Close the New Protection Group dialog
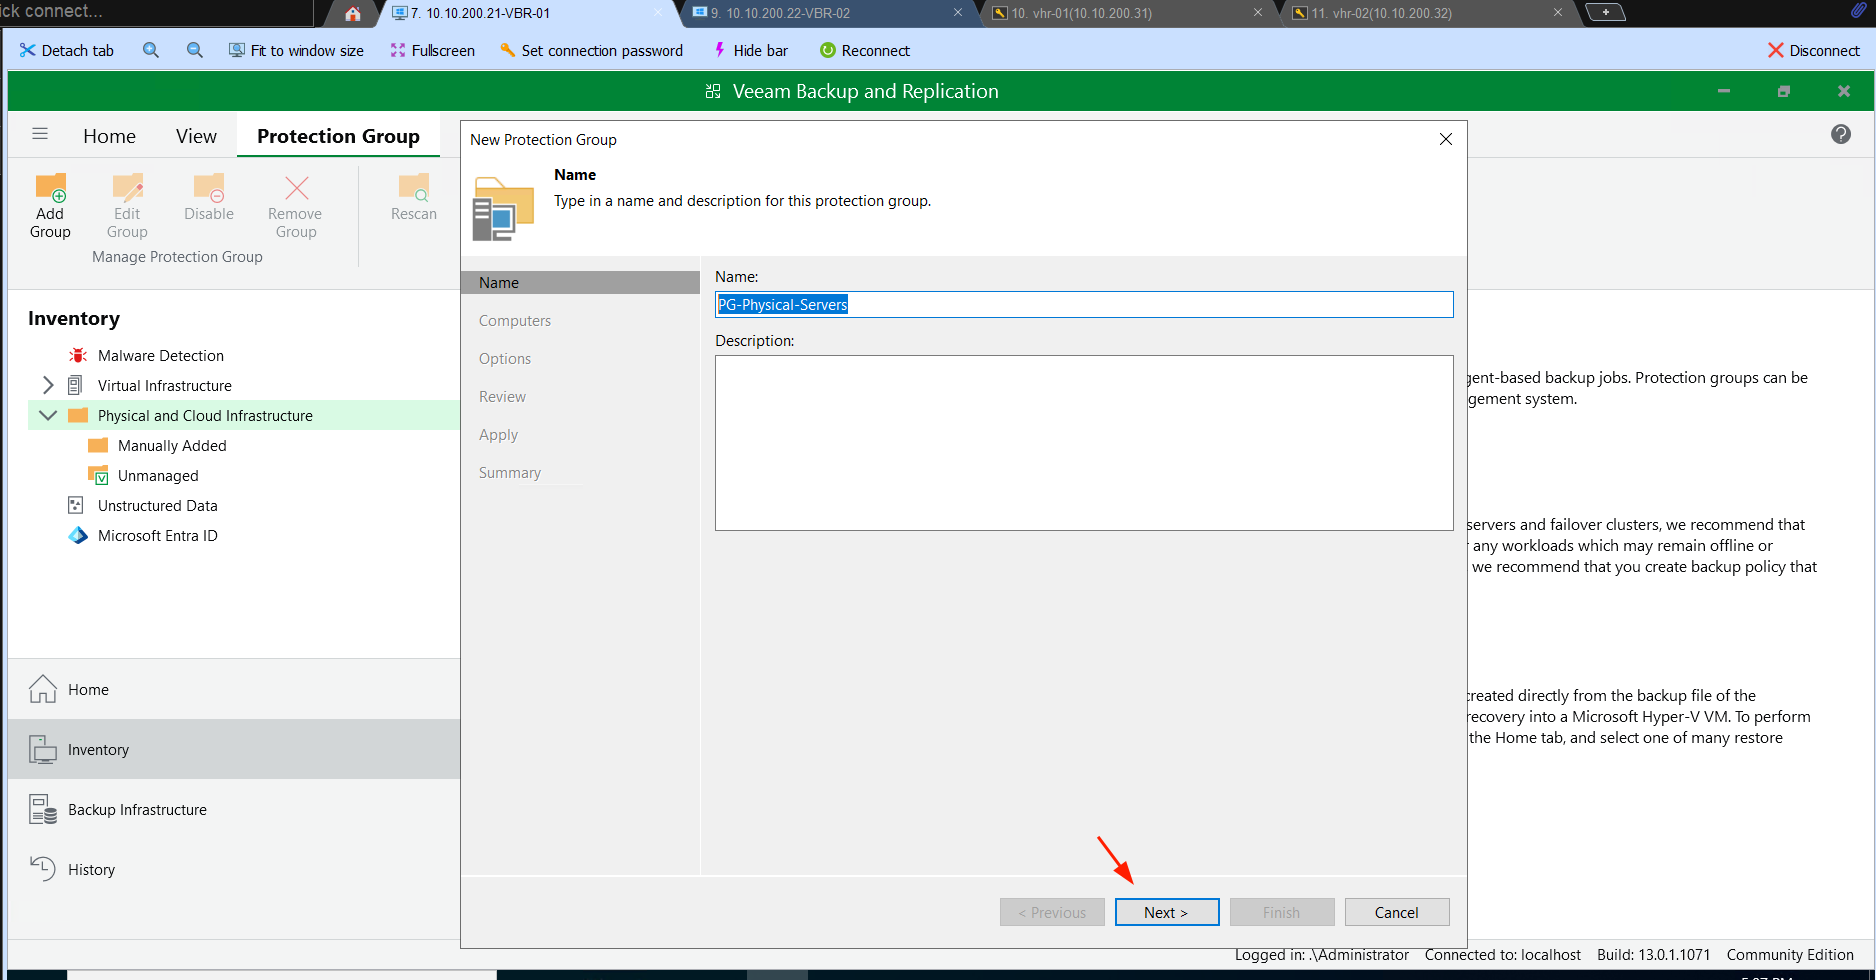The image size is (1876, 980). click(x=1446, y=139)
